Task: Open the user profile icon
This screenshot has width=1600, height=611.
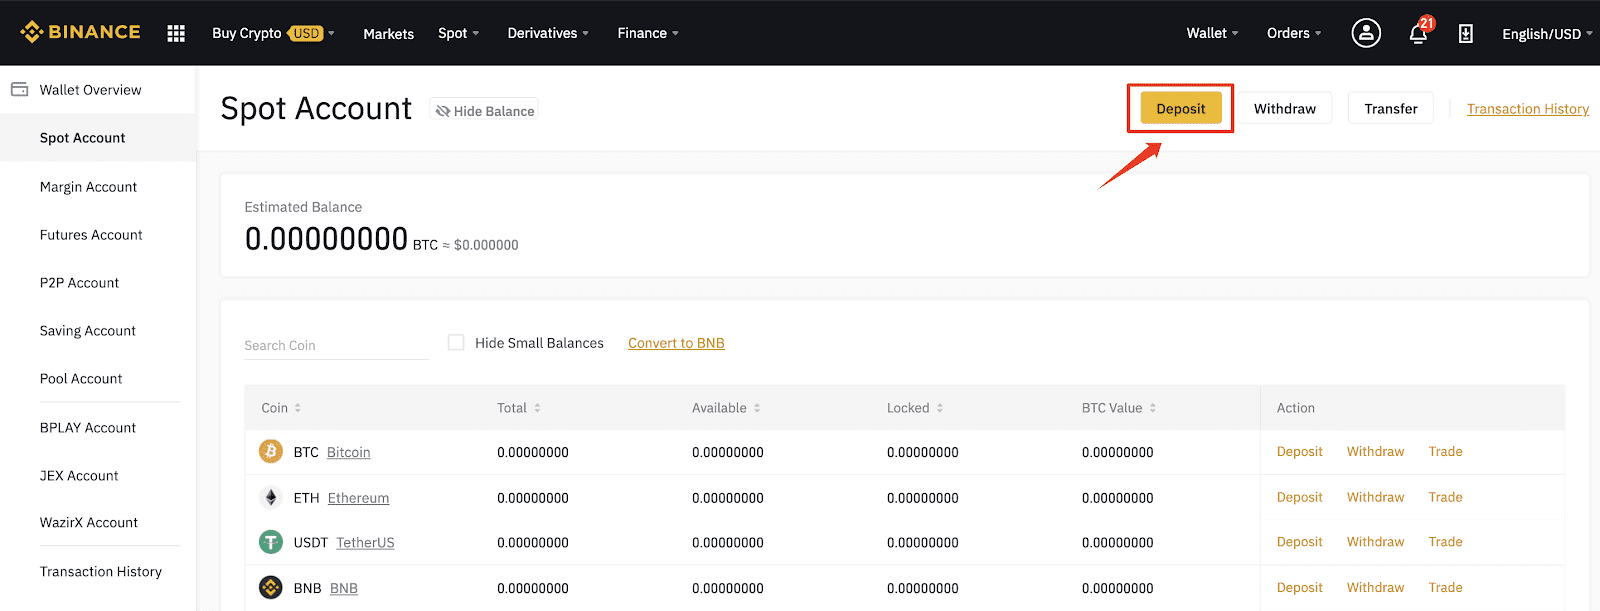Action: point(1366,33)
